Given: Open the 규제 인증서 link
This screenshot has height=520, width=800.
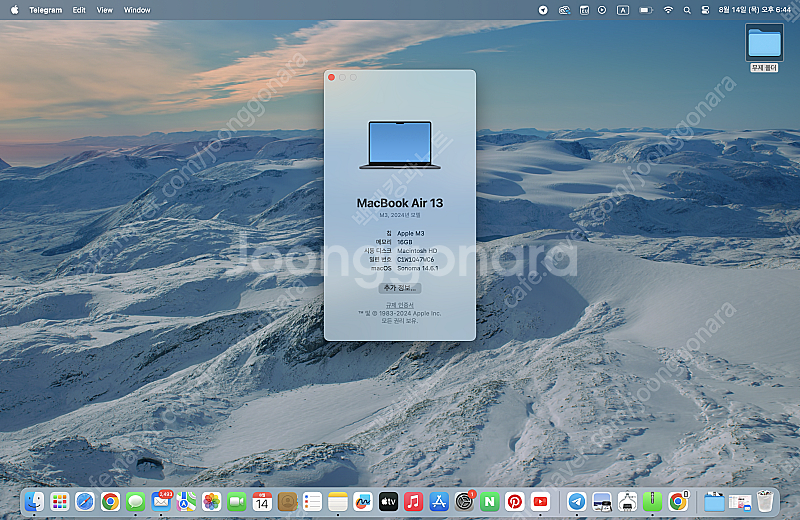Looking at the screenshot, I should coord(400,305).
